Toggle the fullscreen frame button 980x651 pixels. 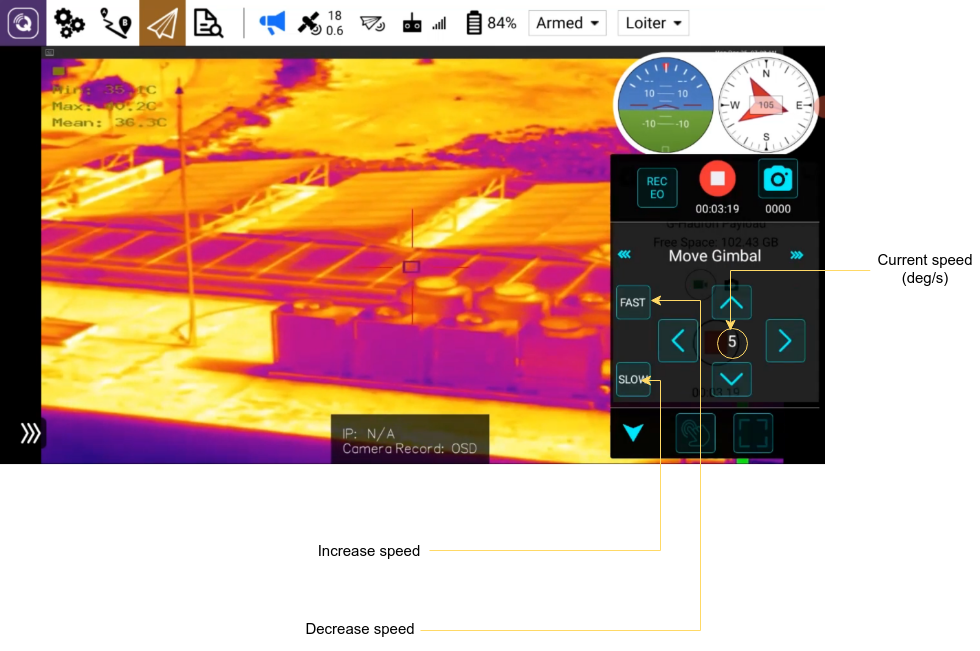(x=753, y=433)
